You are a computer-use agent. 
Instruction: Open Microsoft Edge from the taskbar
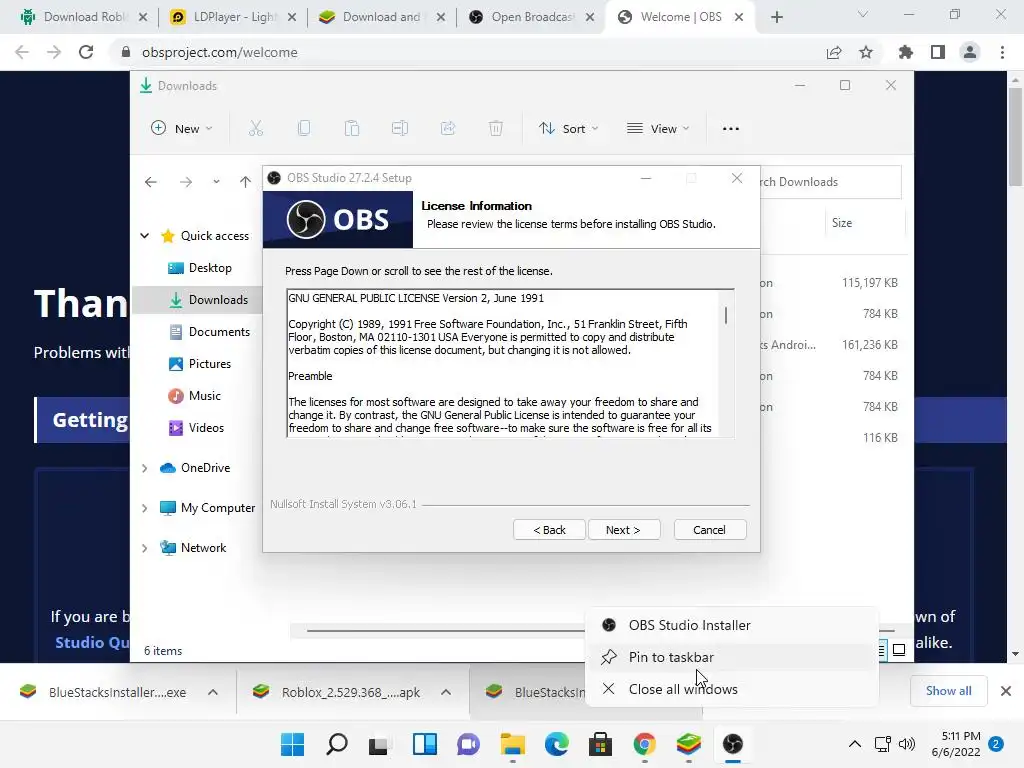point(556,744)
